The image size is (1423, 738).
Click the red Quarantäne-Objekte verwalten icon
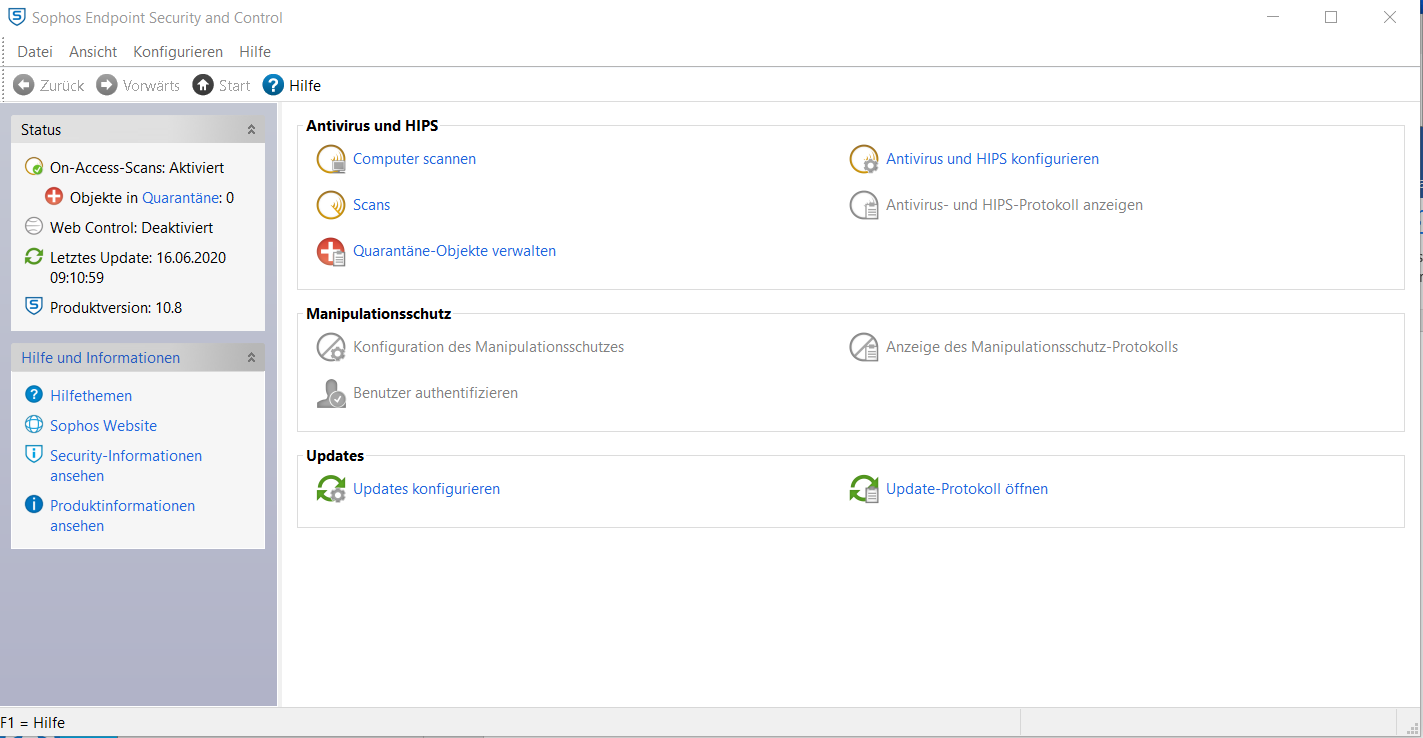(x=331, y=251)
